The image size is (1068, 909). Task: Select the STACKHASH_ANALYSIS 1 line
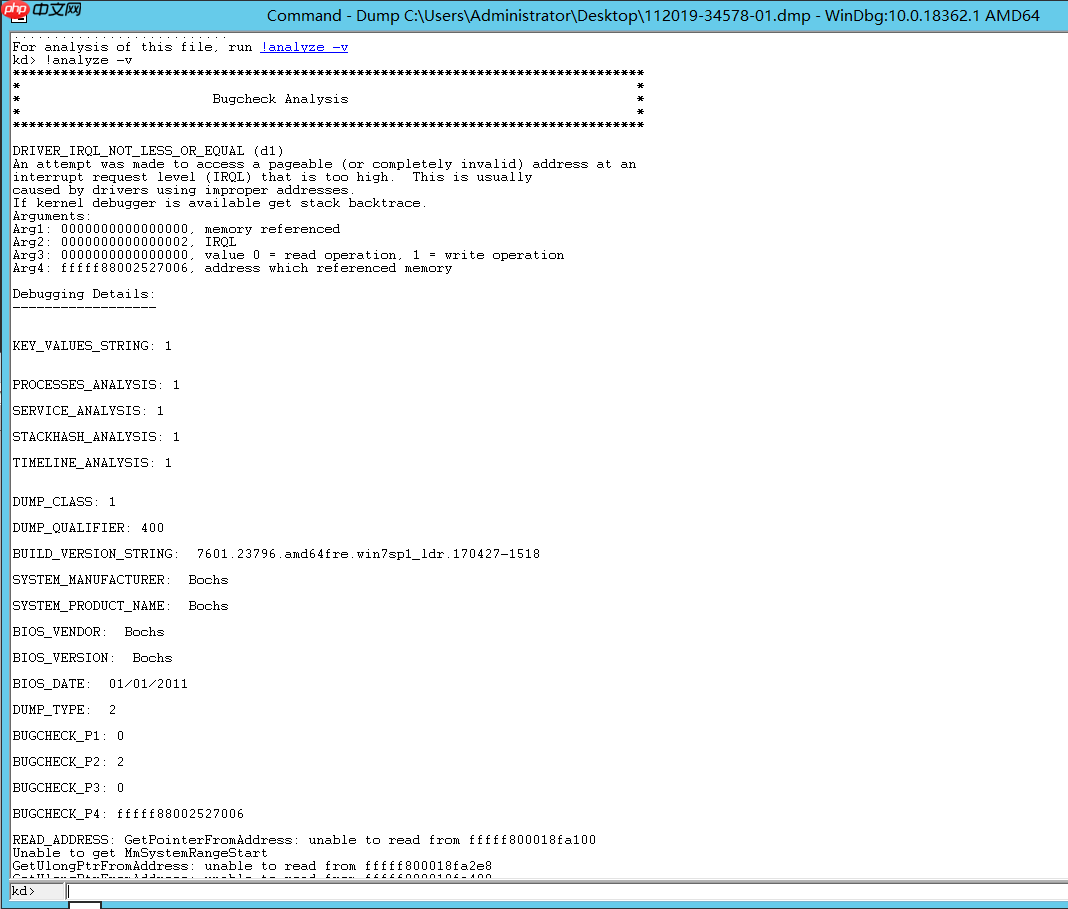coord(95,436)
